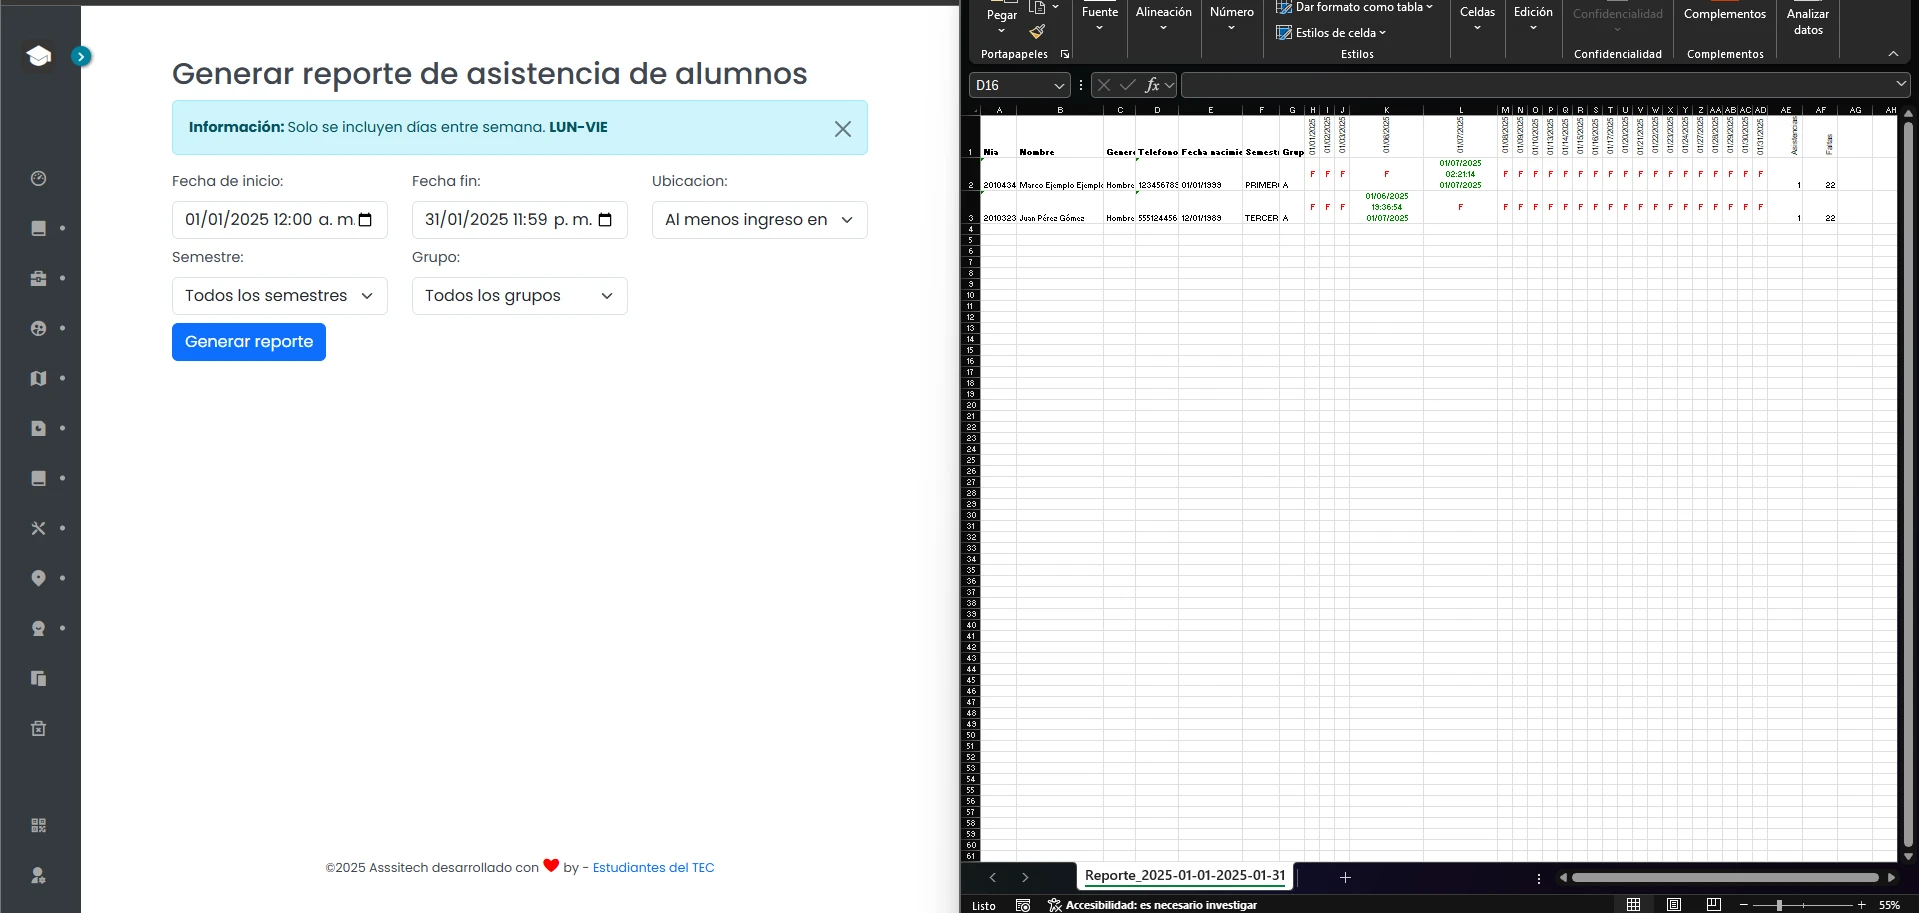The image size is (1919, 913).
Task: Click the Format Painter brush icon in Excel
Action: pos(1038,32)
